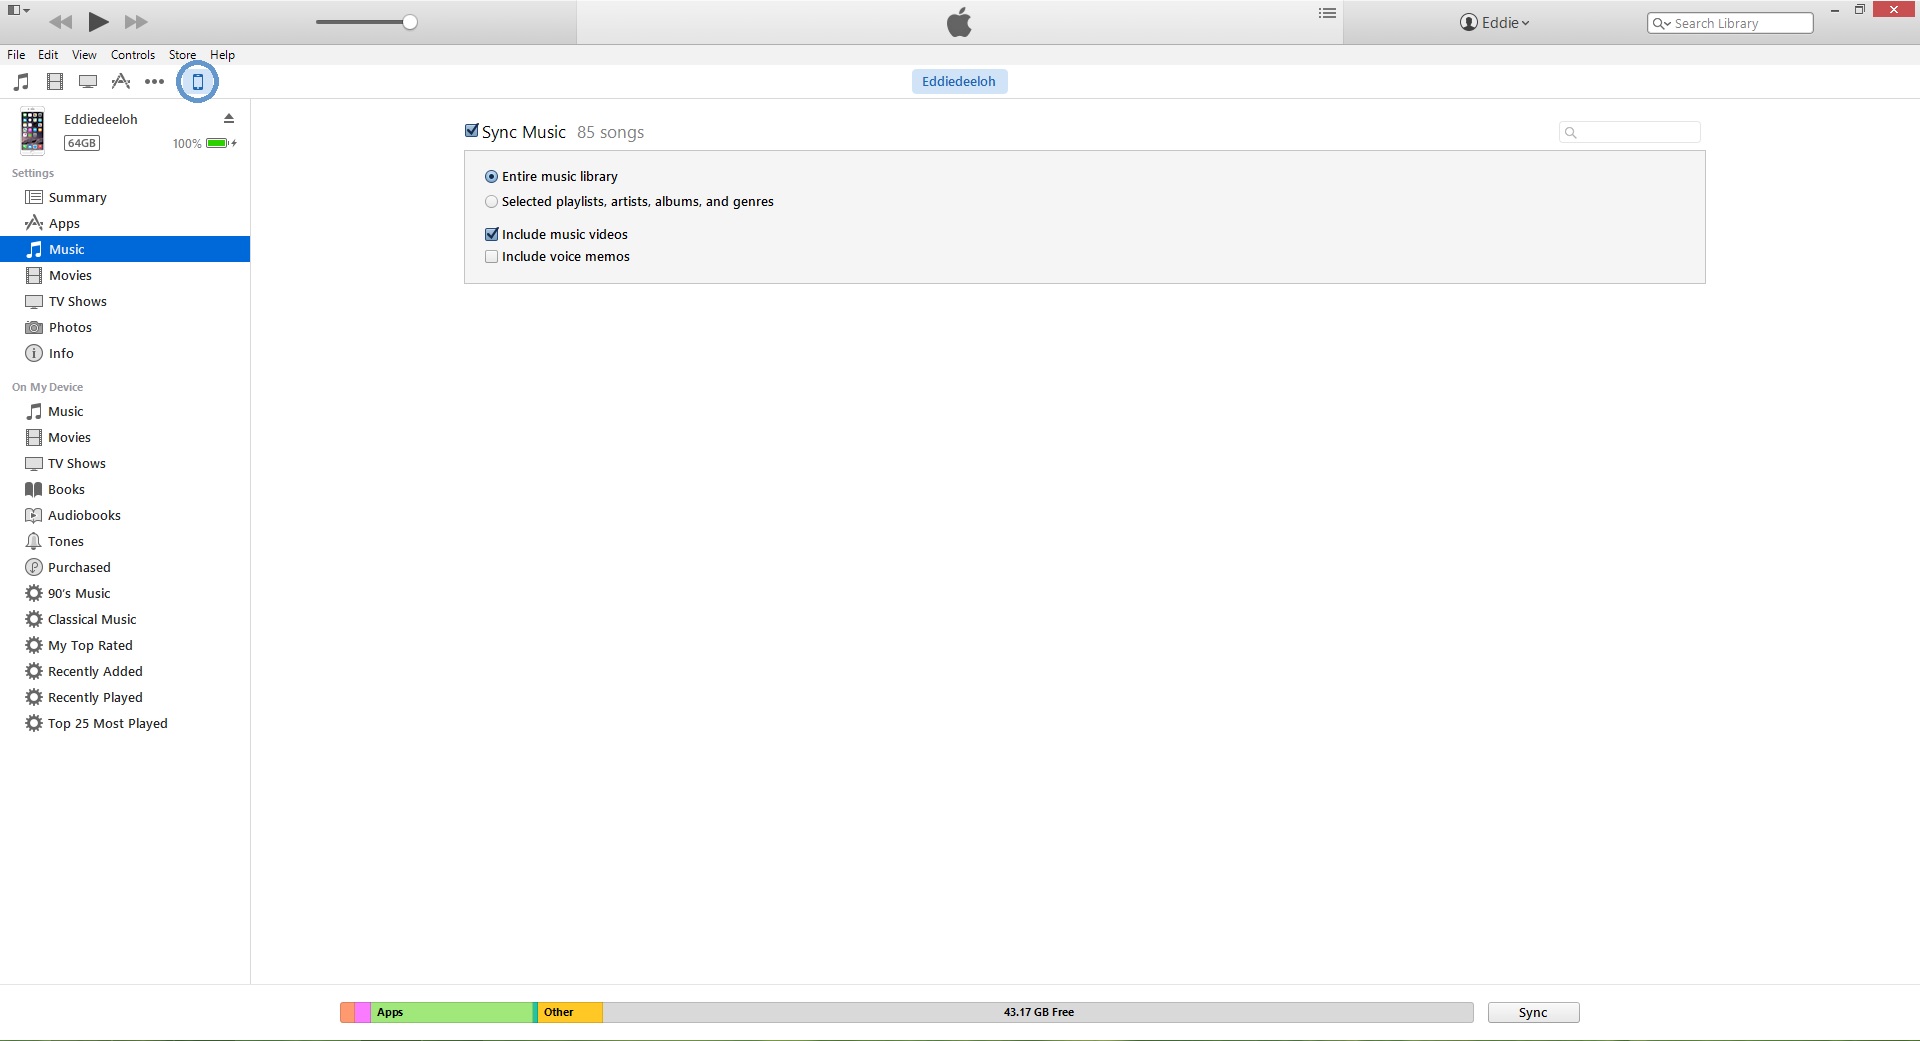
Task: Eject the Eddiedeeloh device
Action: tap(229, 118)
